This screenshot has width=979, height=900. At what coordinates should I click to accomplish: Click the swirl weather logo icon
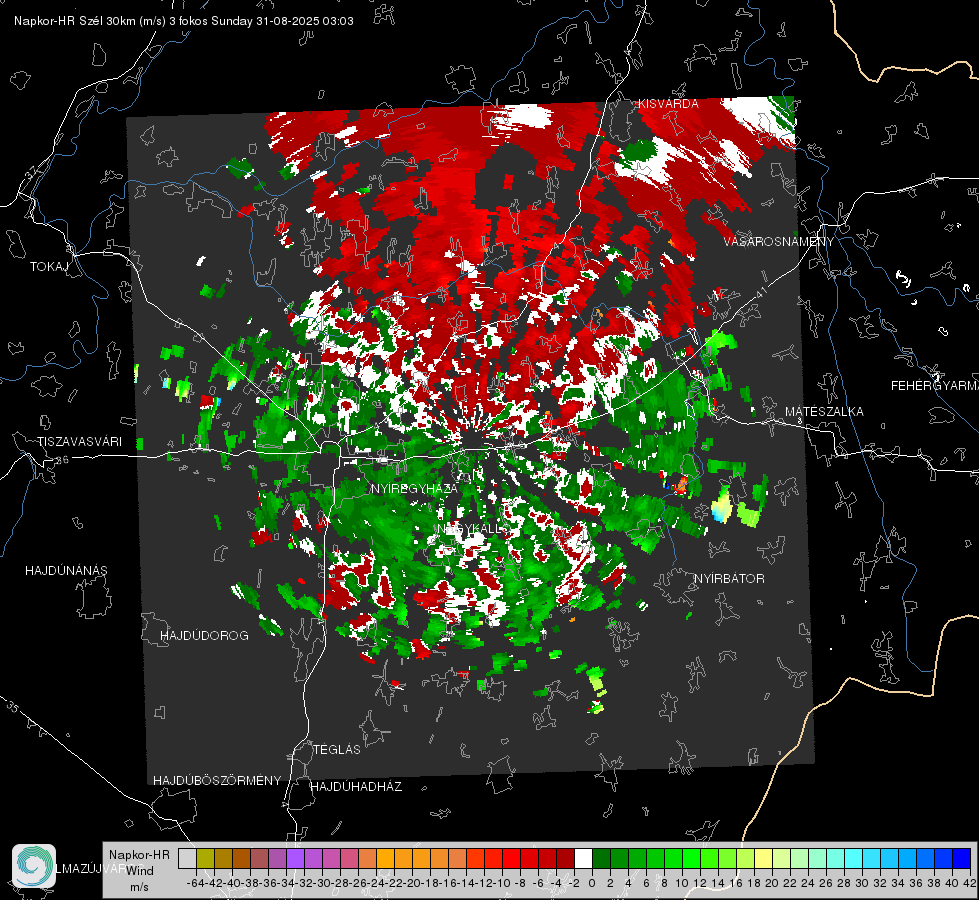tap(34, 866)
